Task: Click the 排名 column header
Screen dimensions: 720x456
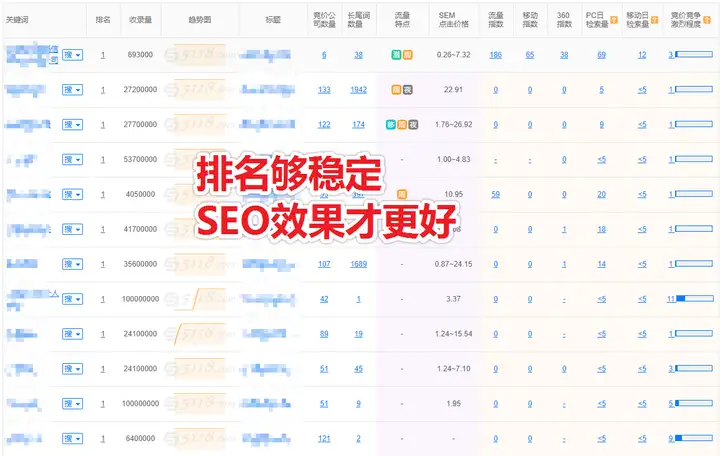Action: 103,20
